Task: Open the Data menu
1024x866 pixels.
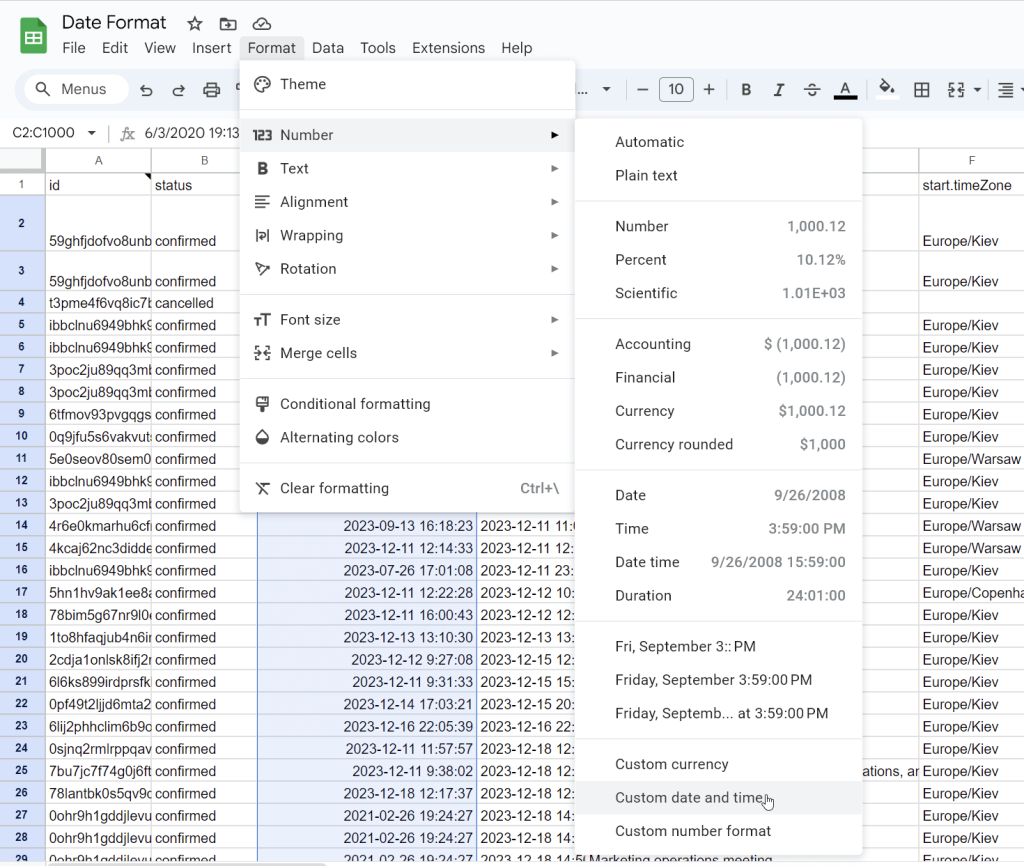Action: click(x=328, y=48)
